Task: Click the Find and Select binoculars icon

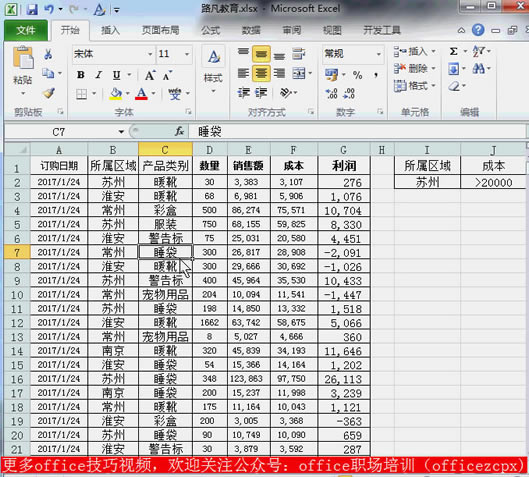Action: pos(479,69)
